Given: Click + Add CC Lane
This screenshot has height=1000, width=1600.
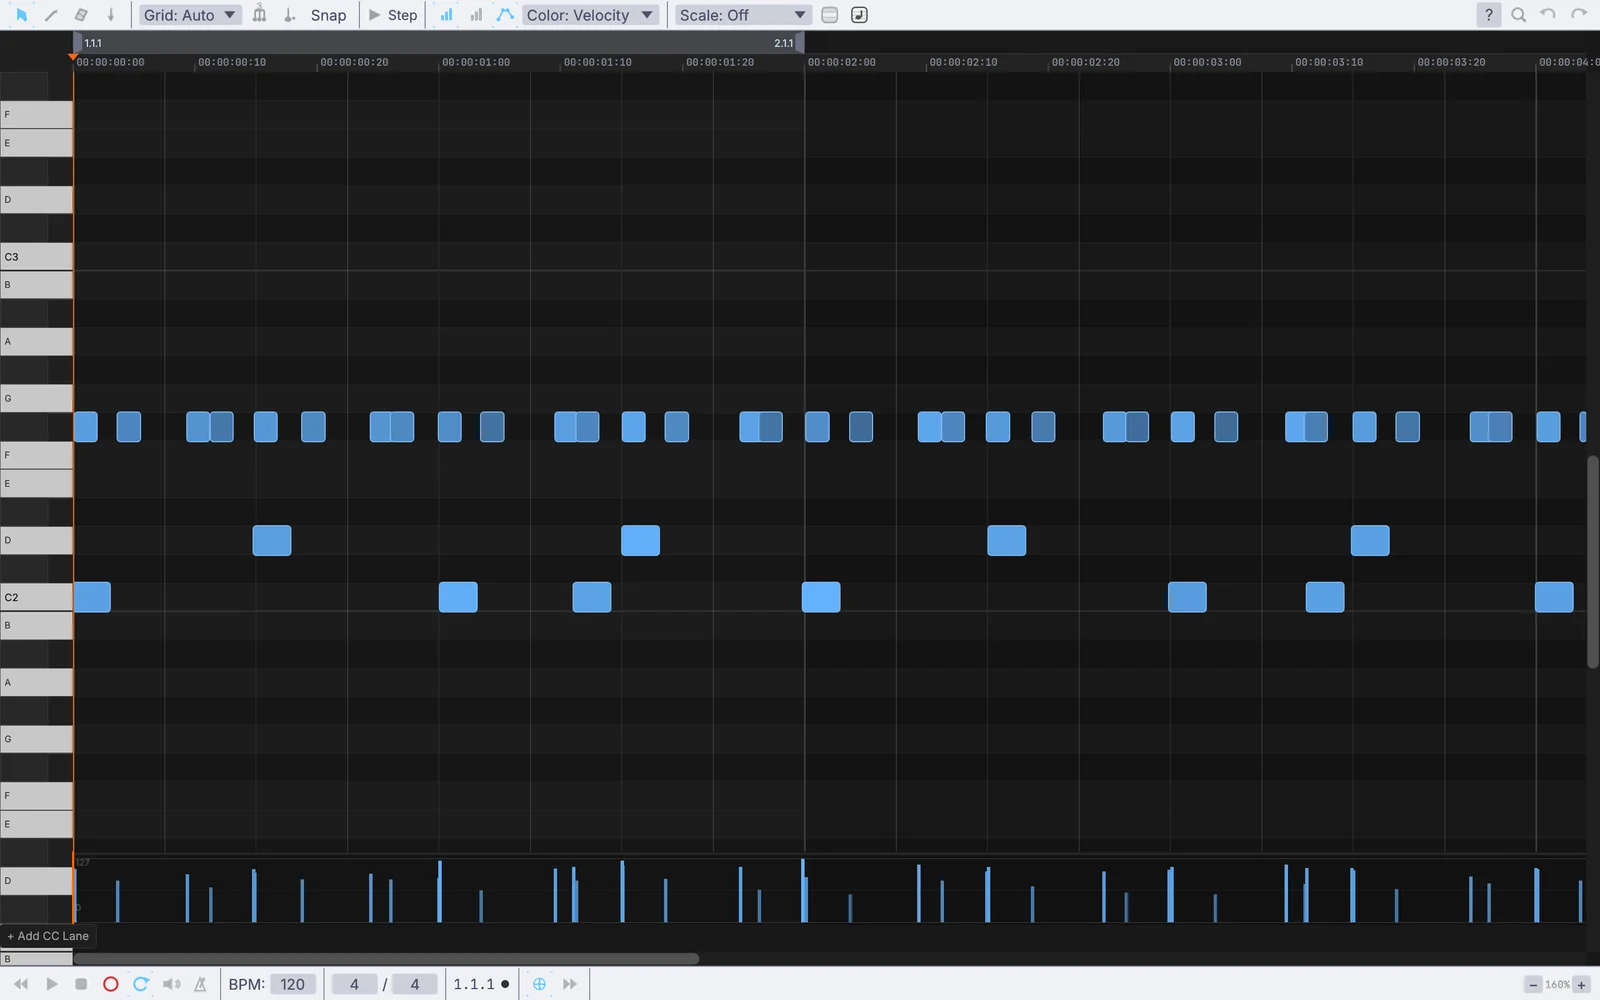Looking at the screenshot, I should pyautogui.click(x=48, y=936).
